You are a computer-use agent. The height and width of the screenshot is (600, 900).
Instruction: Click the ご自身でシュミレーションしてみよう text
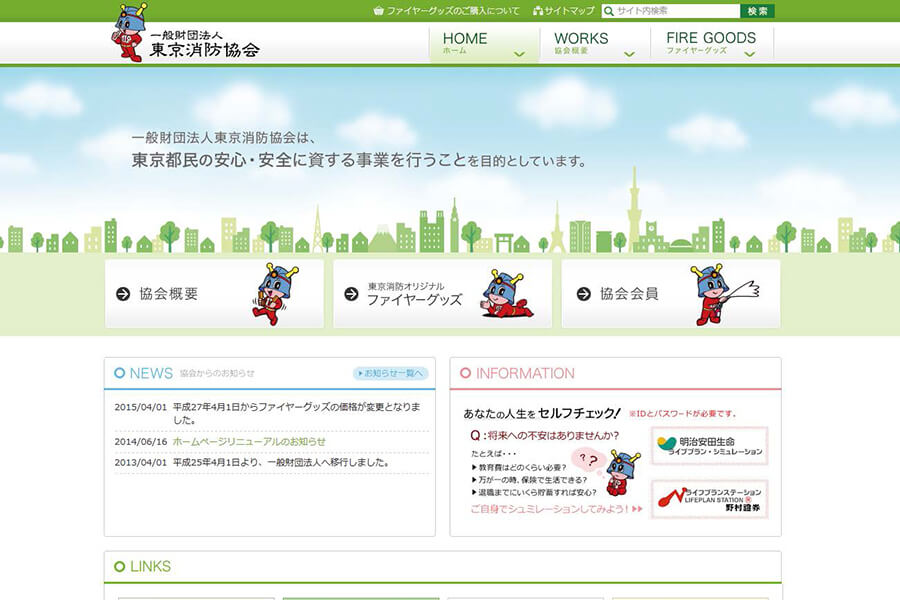coord(556,509)
